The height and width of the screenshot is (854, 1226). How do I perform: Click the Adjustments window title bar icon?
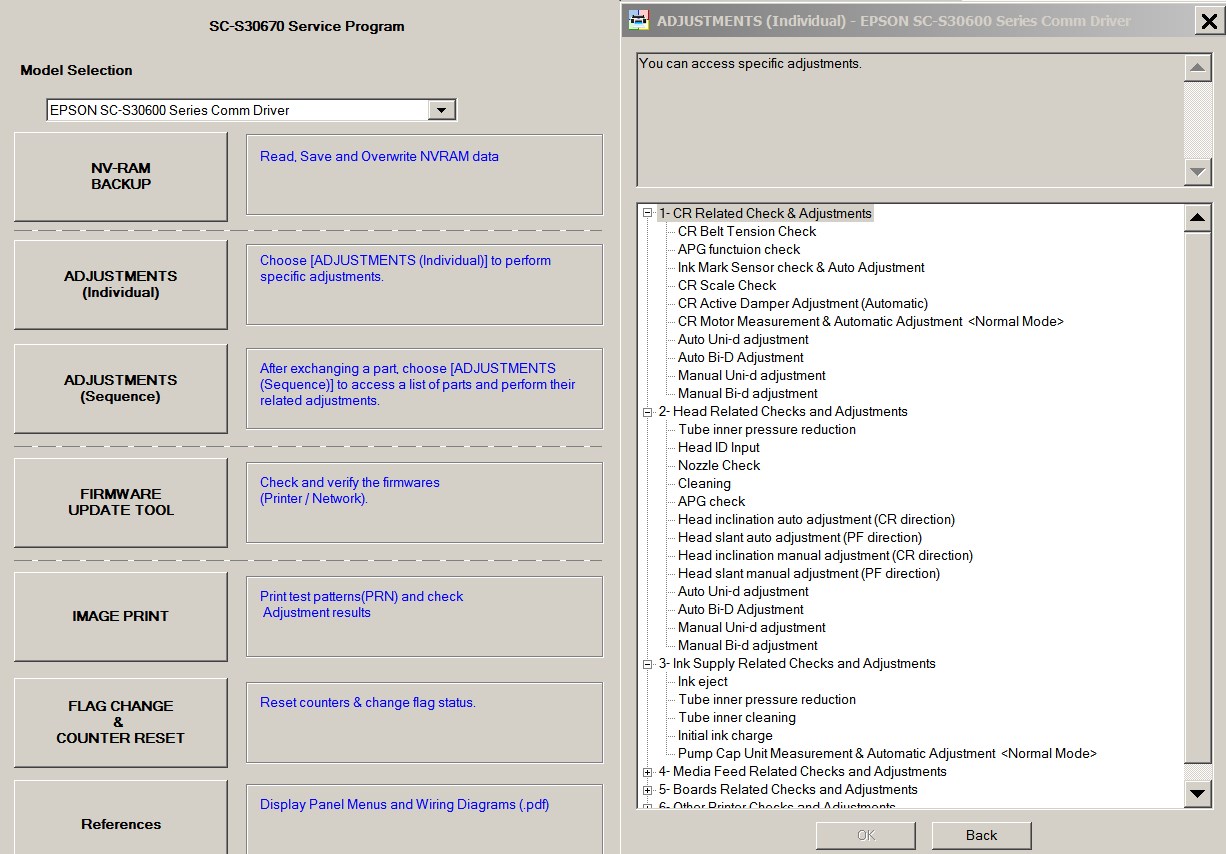(638, 20)
